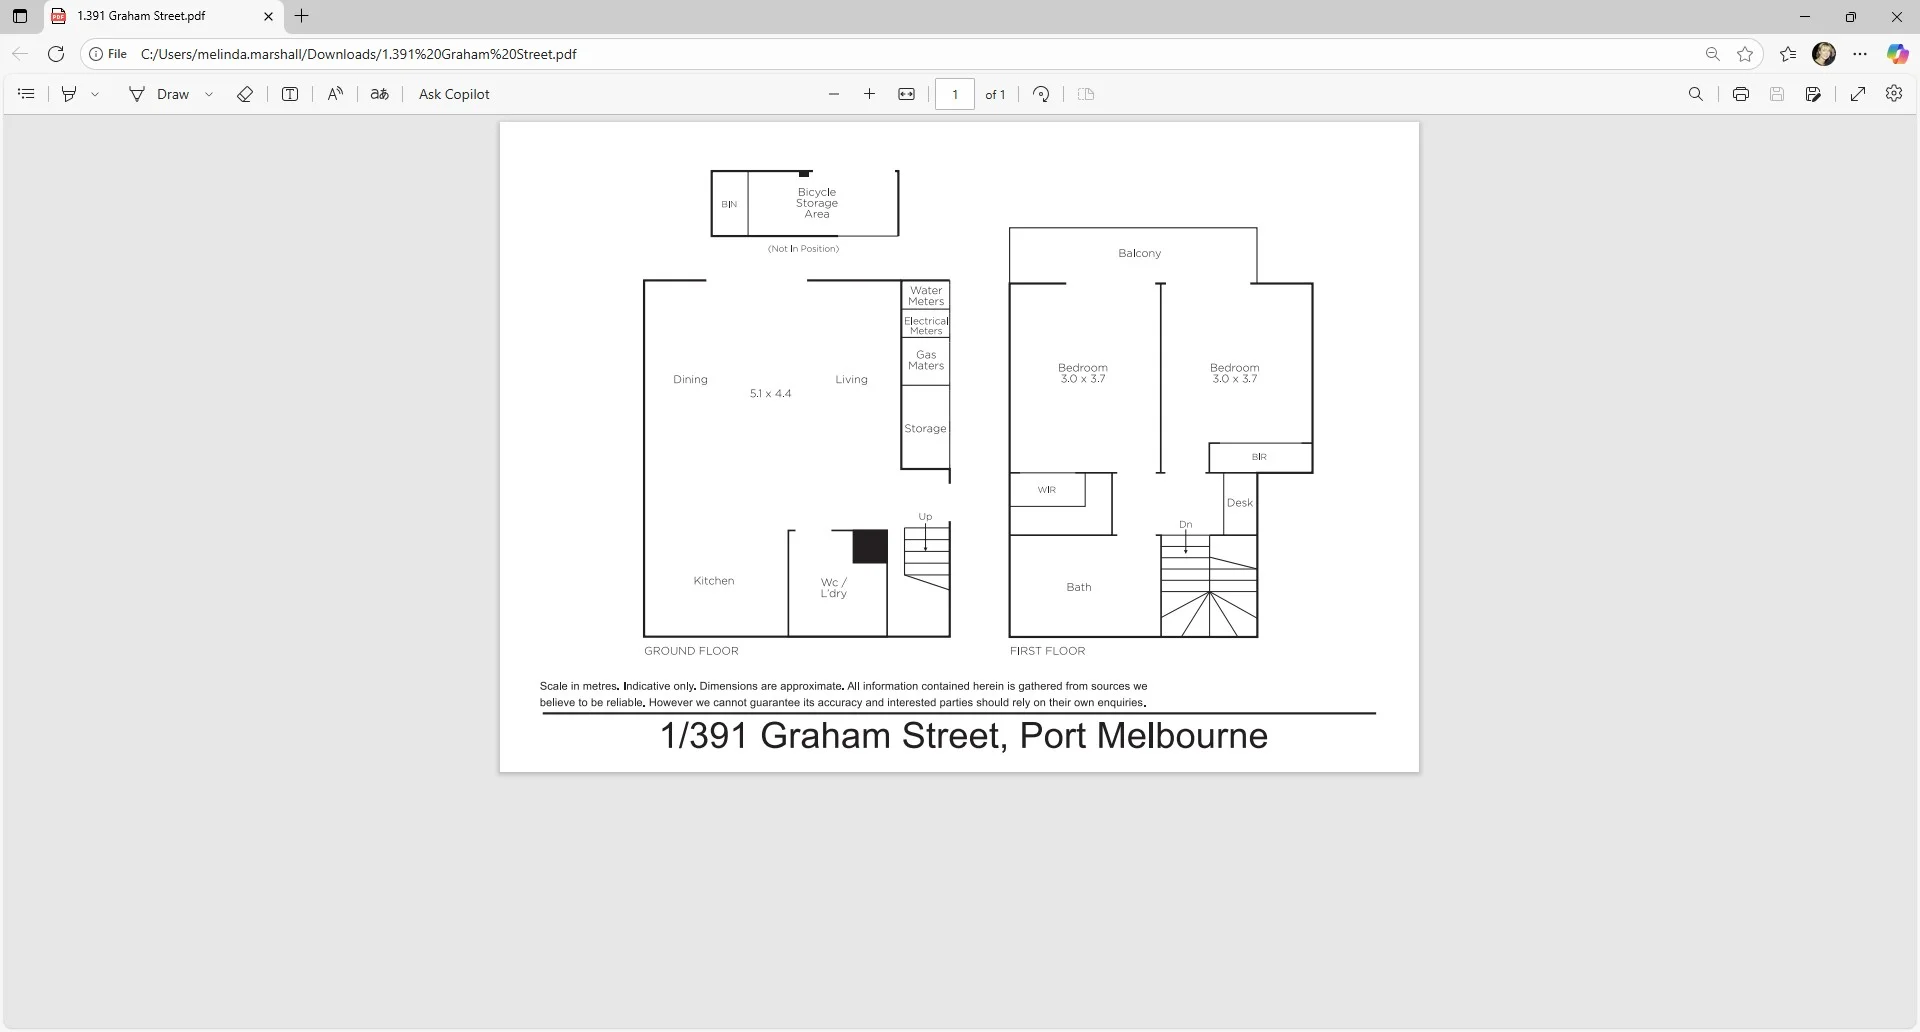Enable fit-to-width page zoom
The width and height of the screenshot is (1920, 1032).
click(907, 94)
